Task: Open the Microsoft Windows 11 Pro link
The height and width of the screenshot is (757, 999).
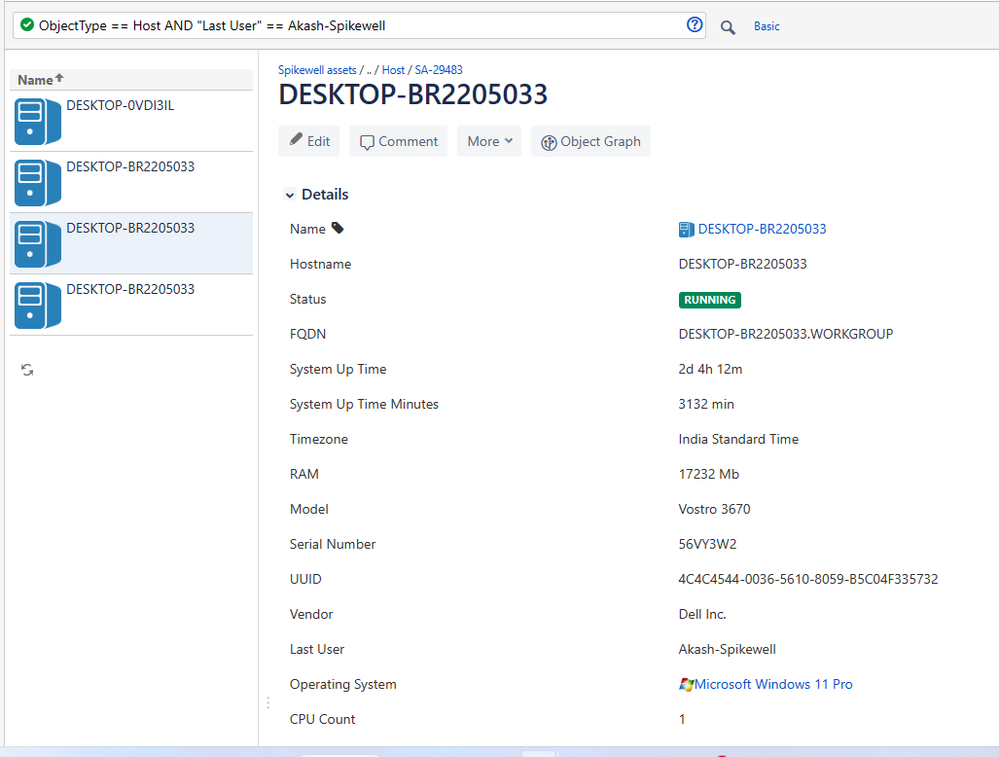Action: click(773, 684)
